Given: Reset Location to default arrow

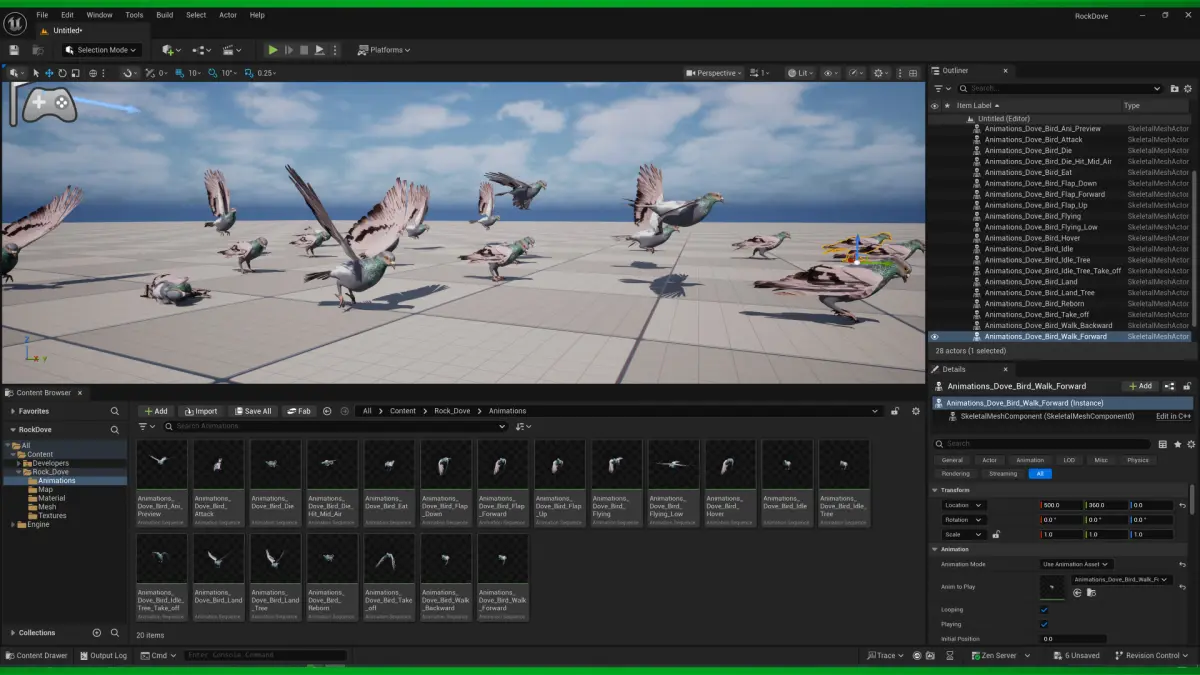Looking at the screenshot, I should point(1182,505).
